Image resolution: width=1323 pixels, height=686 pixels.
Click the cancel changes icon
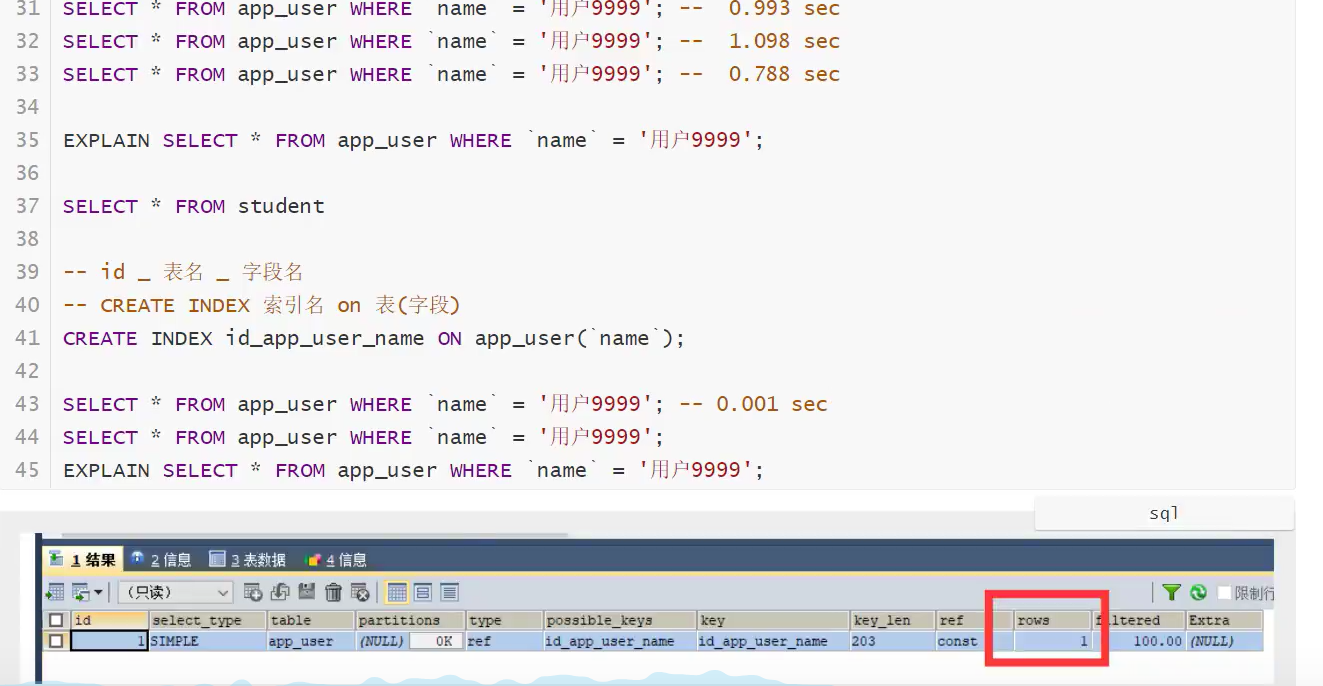point(360,592)
